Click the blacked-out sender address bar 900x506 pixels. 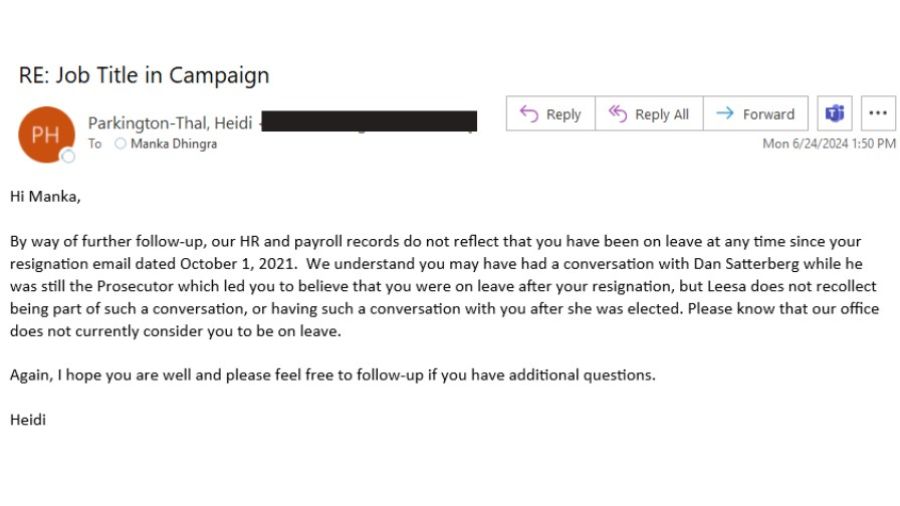(x=369, y=122)
